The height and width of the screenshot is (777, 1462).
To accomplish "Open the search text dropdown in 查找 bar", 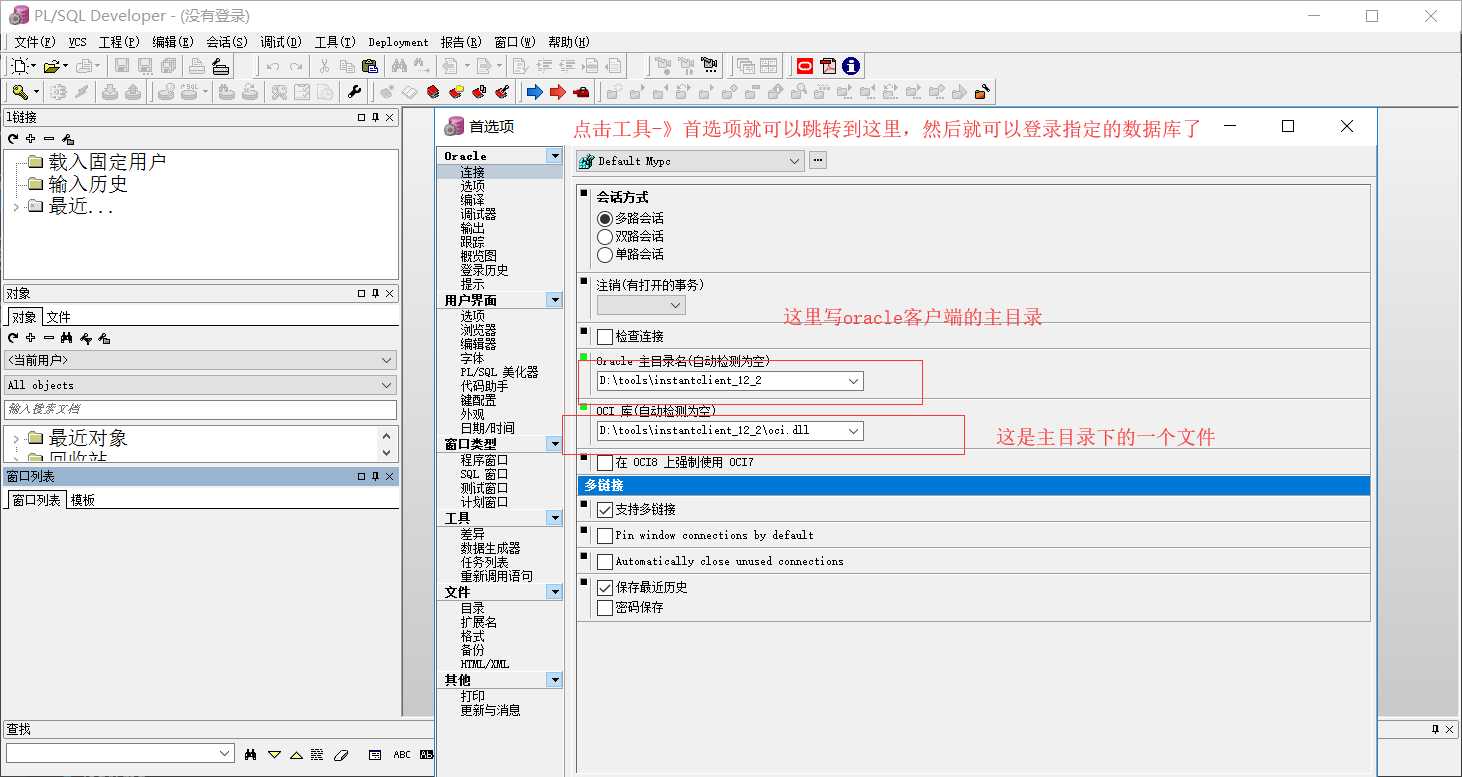I will point(225,753).
